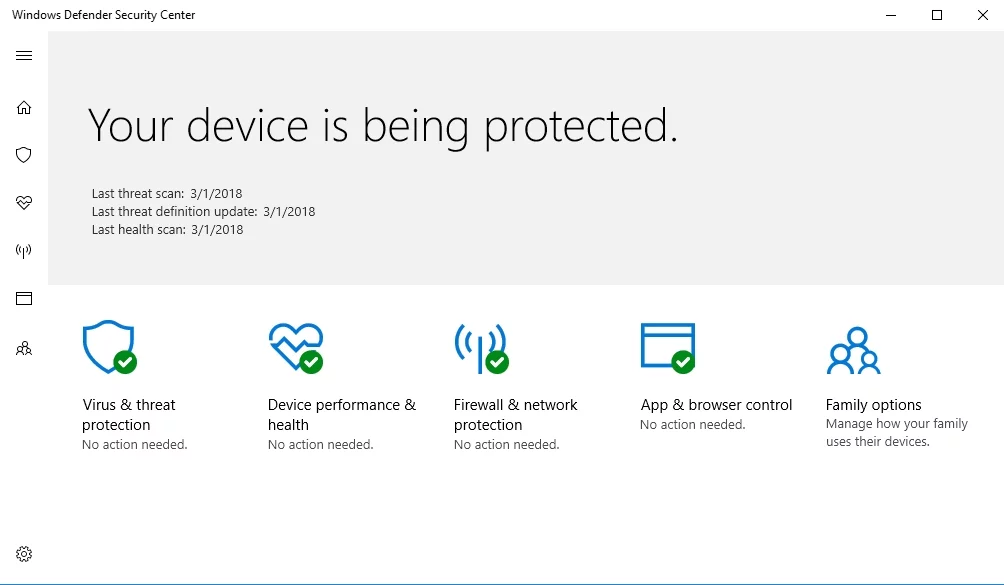This screenshot has width=1004, height=585.
Task: Open Firewall & network protection link
Action: (x=515, y=415)
